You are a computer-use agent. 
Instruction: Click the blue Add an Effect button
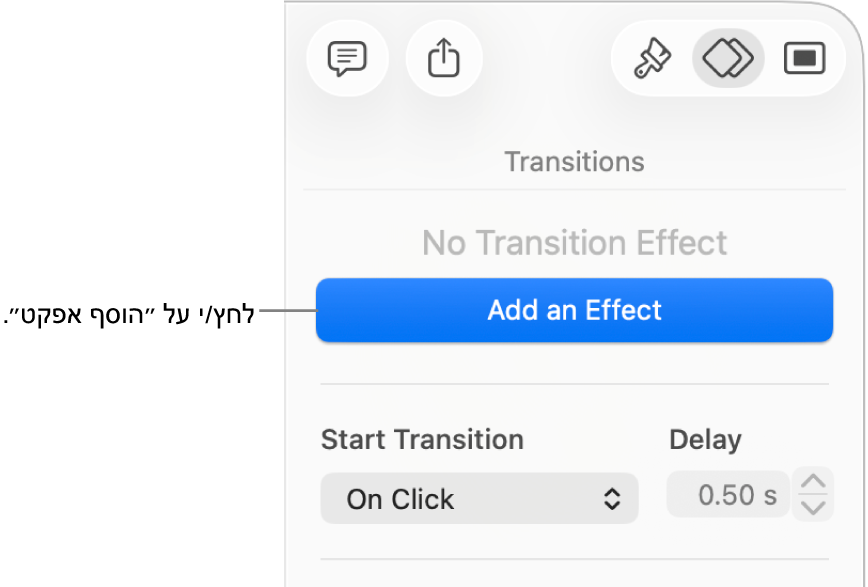click(574, 310)
